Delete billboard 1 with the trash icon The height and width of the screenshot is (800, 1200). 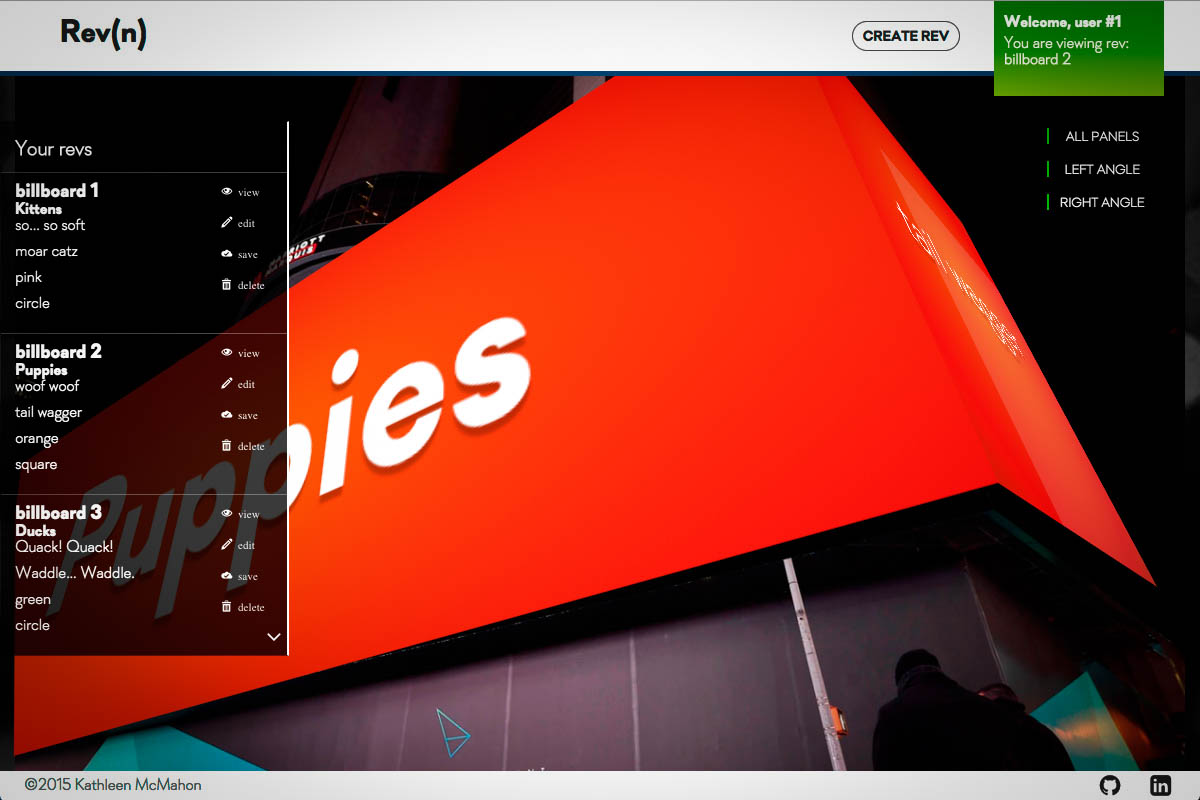click(227, 285)
